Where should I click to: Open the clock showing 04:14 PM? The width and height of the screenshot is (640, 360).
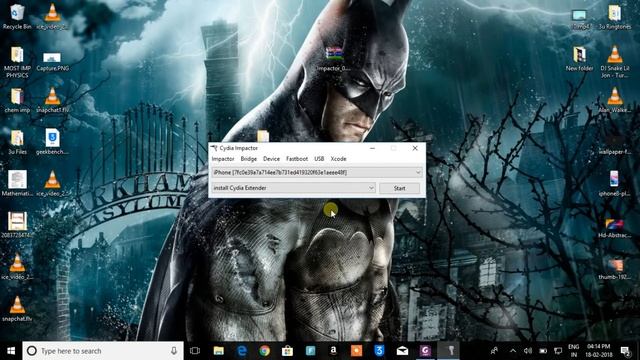[598, 351]
